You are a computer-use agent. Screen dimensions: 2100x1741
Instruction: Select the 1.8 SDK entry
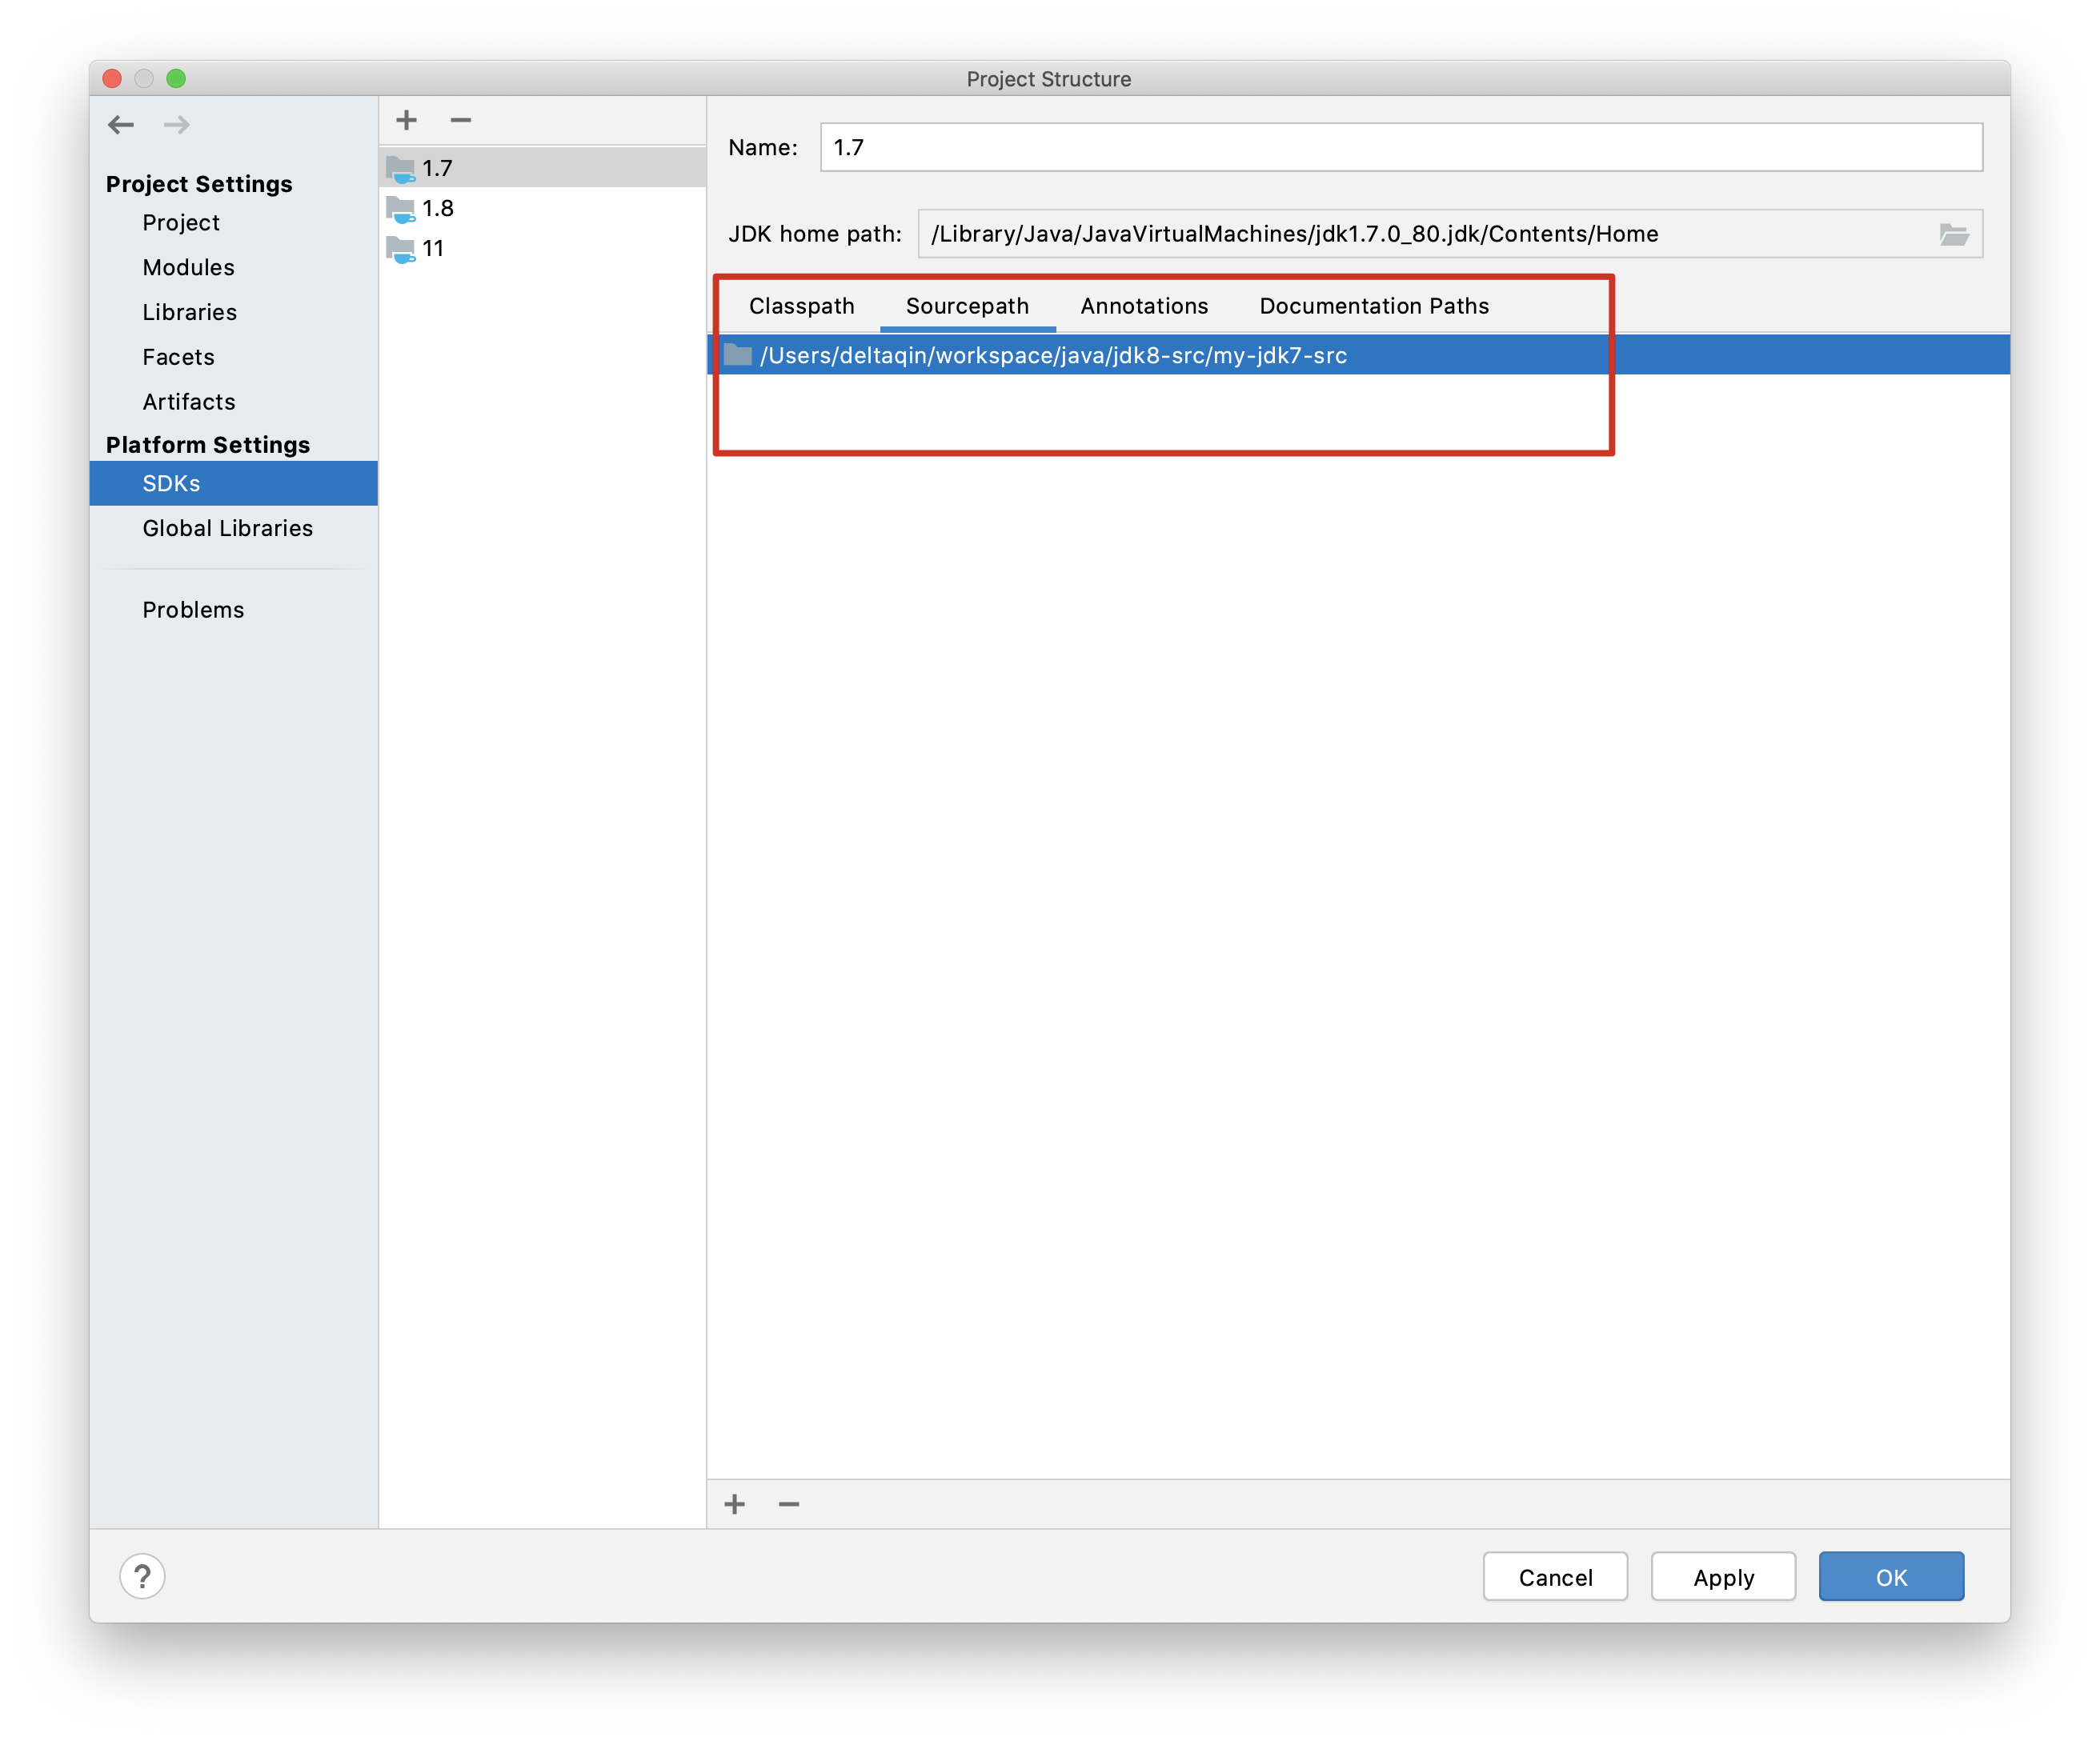438,208
